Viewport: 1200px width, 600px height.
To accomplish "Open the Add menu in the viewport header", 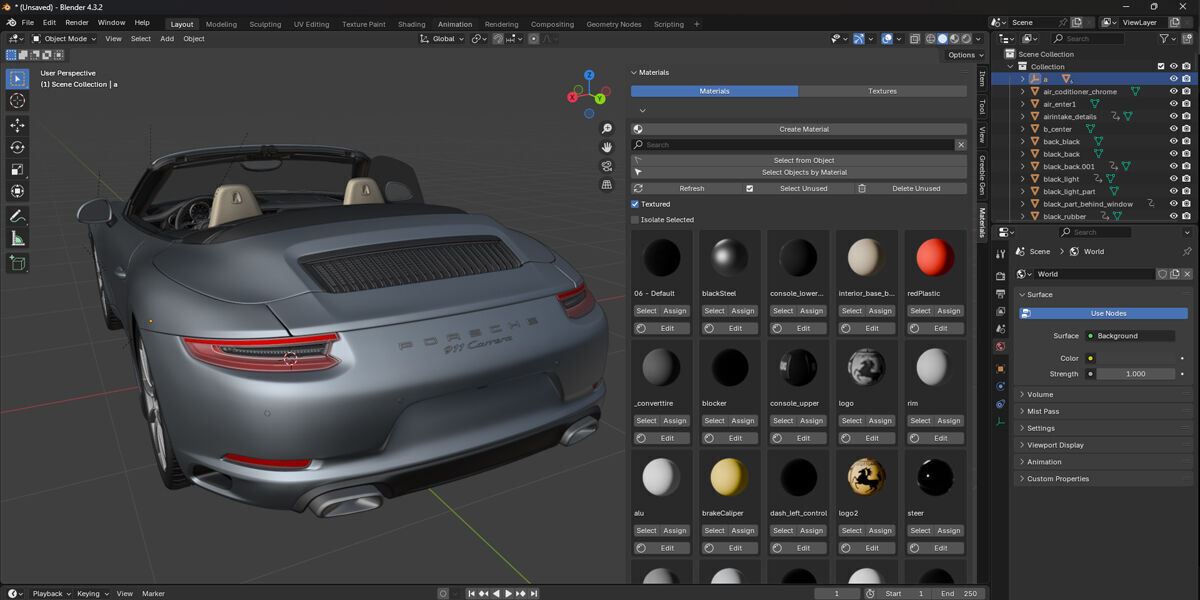I will (x=167, y=39).
